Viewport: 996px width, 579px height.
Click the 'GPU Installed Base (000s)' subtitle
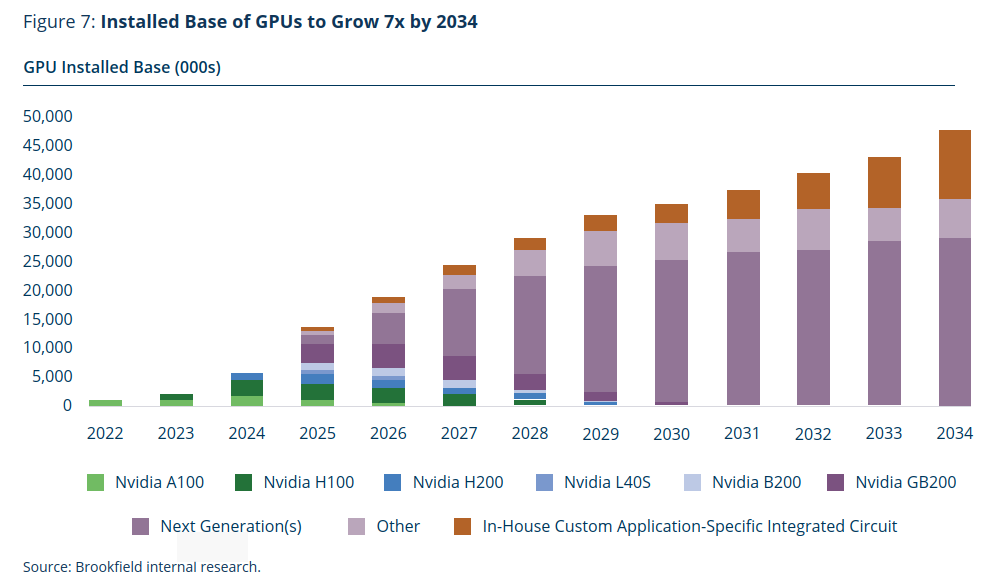click(122, 68)
